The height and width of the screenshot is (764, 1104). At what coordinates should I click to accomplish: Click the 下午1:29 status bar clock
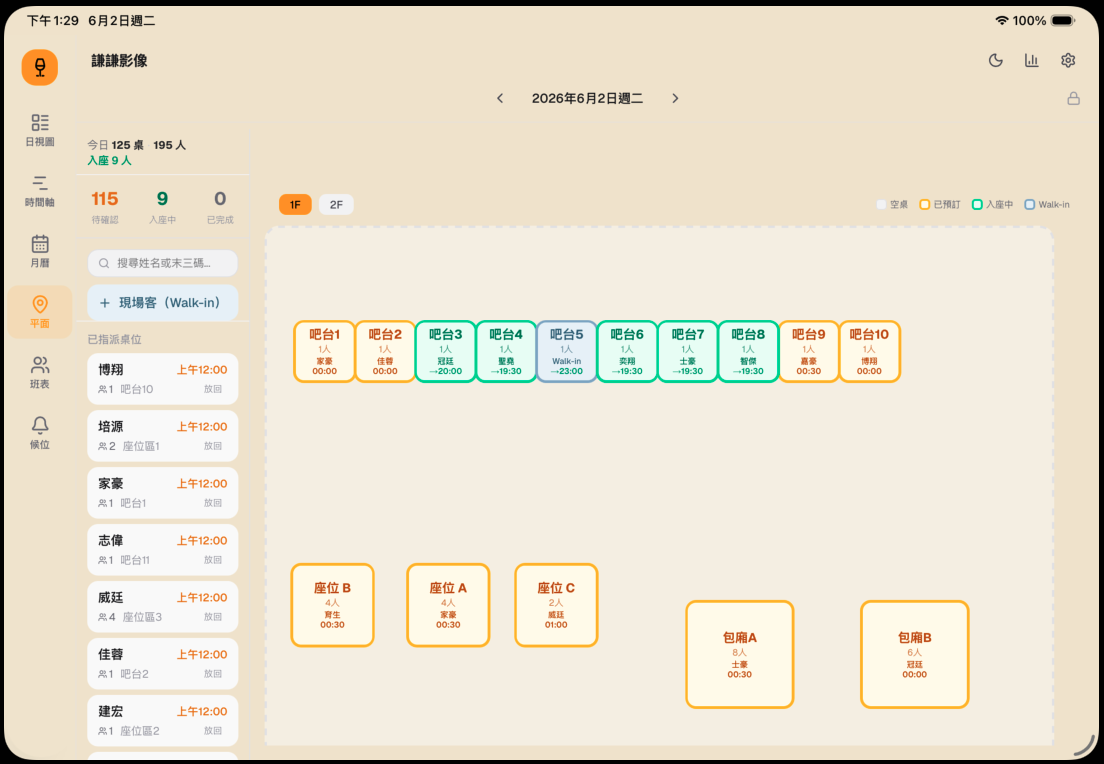click(x=53, y=21)
